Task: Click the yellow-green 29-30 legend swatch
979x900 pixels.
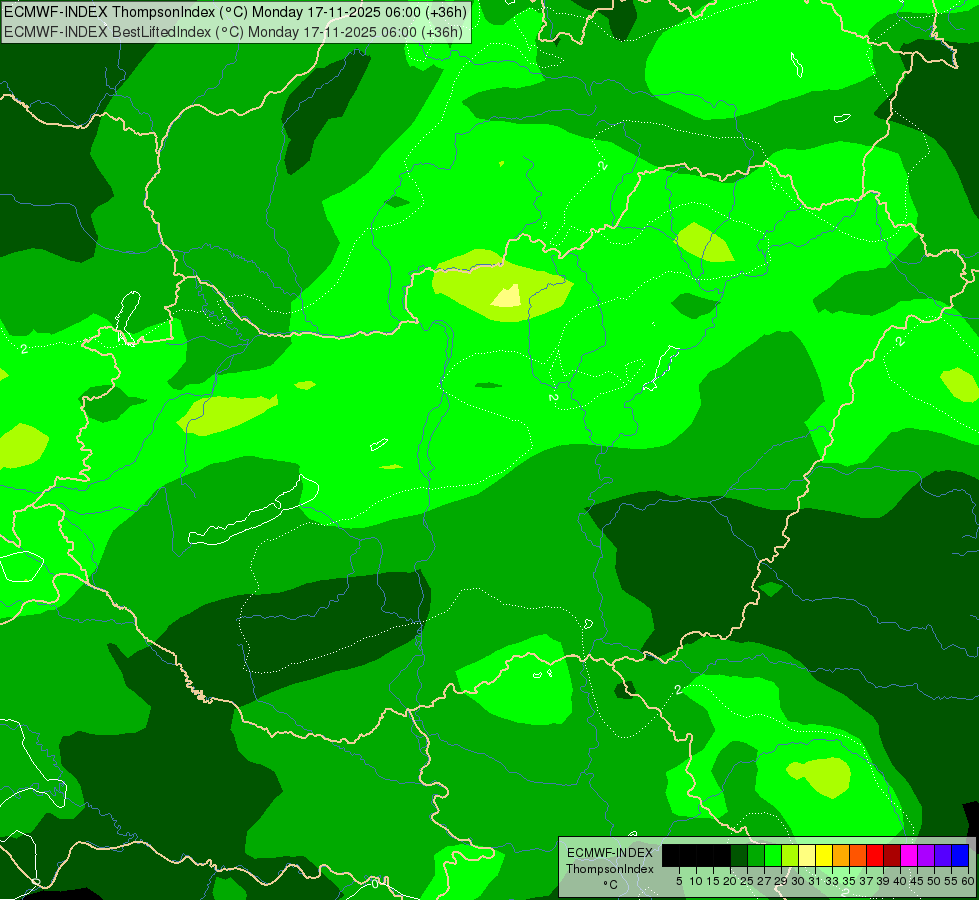Action: [x=789, y=856]
